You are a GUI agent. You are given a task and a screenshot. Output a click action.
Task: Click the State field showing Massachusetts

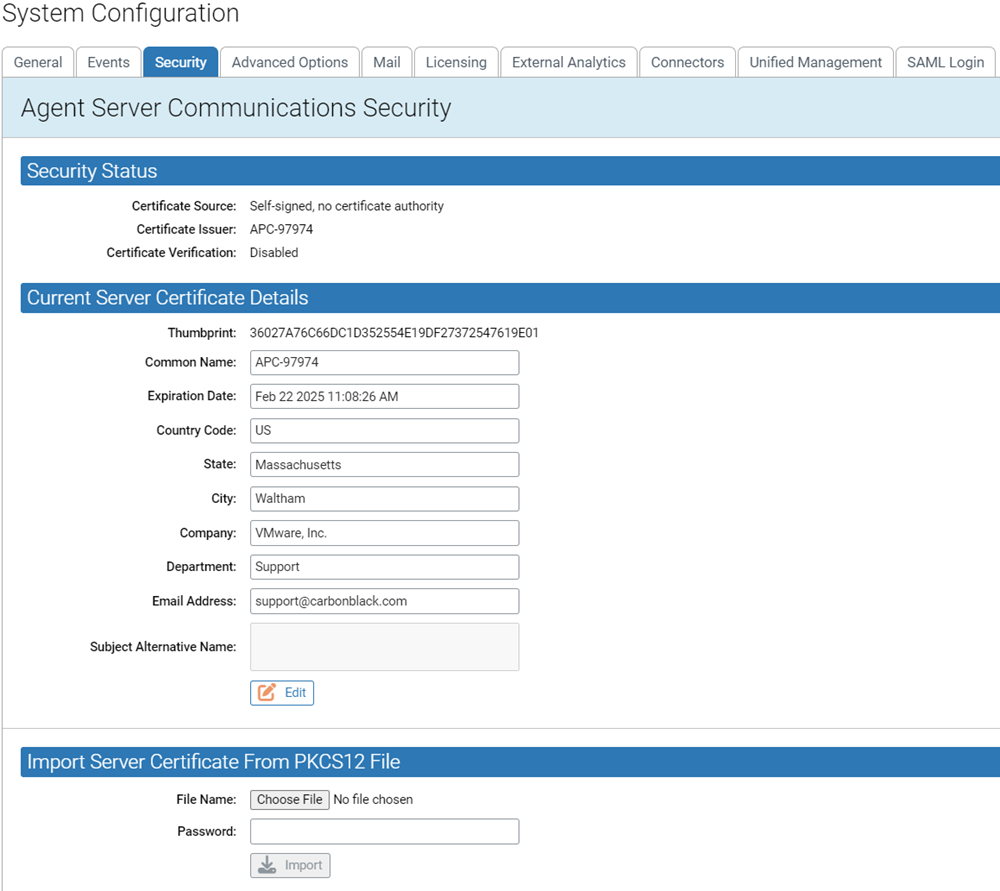click(384, 464)
